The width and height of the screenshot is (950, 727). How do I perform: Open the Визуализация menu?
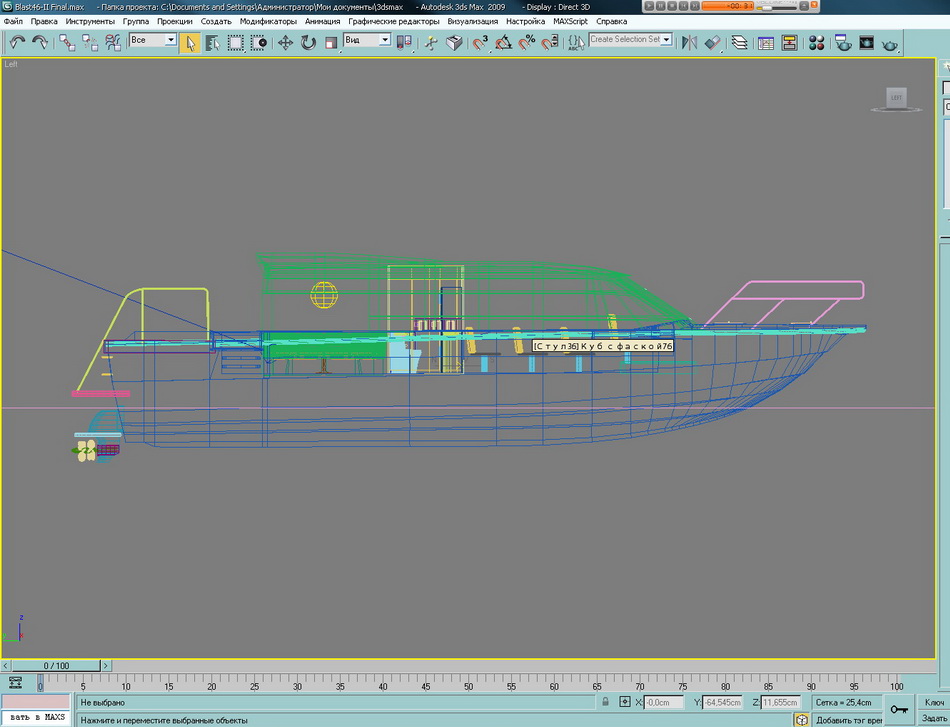coord(473,21)
